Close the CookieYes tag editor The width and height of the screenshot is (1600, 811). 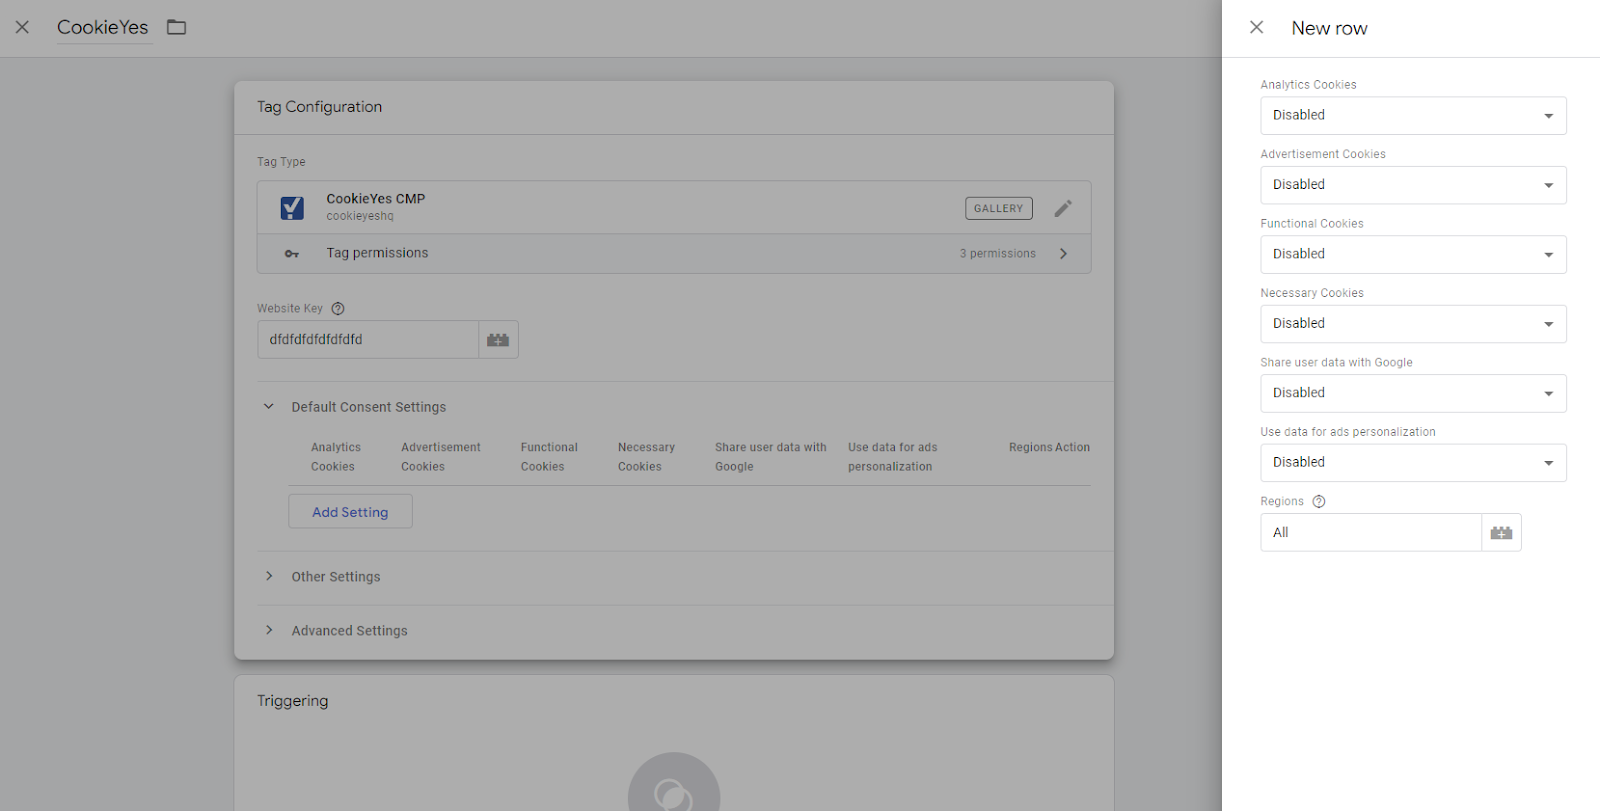tap(22, 27)
